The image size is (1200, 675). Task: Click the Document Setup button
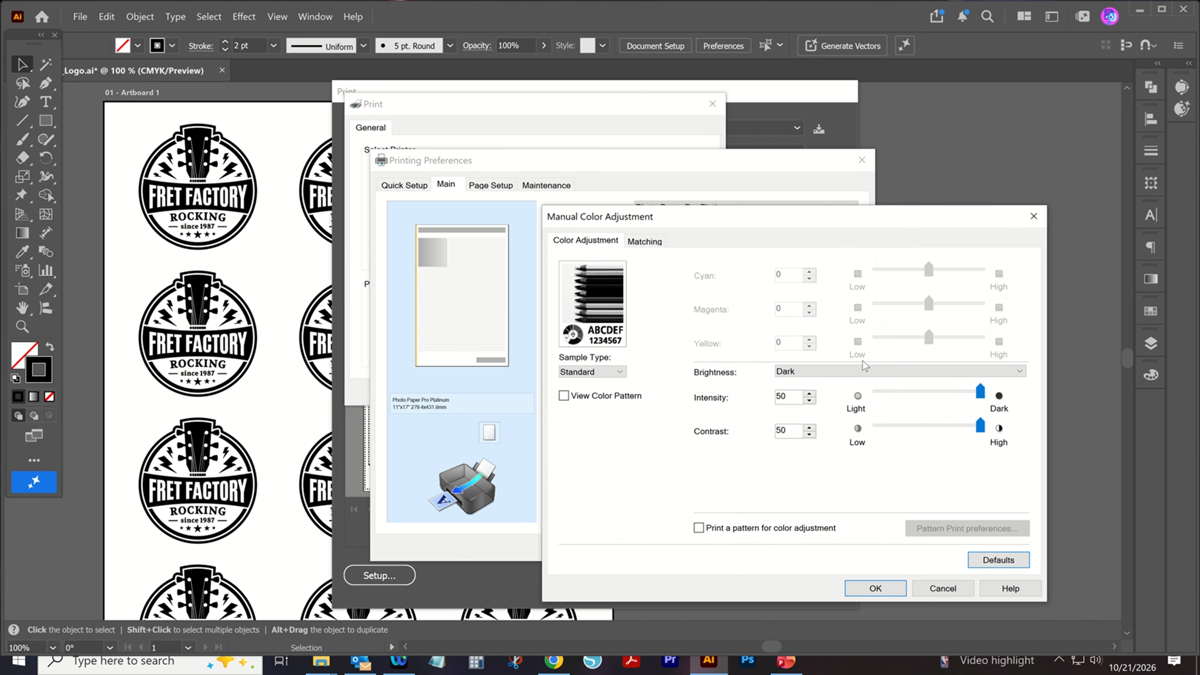coord(655,46)
